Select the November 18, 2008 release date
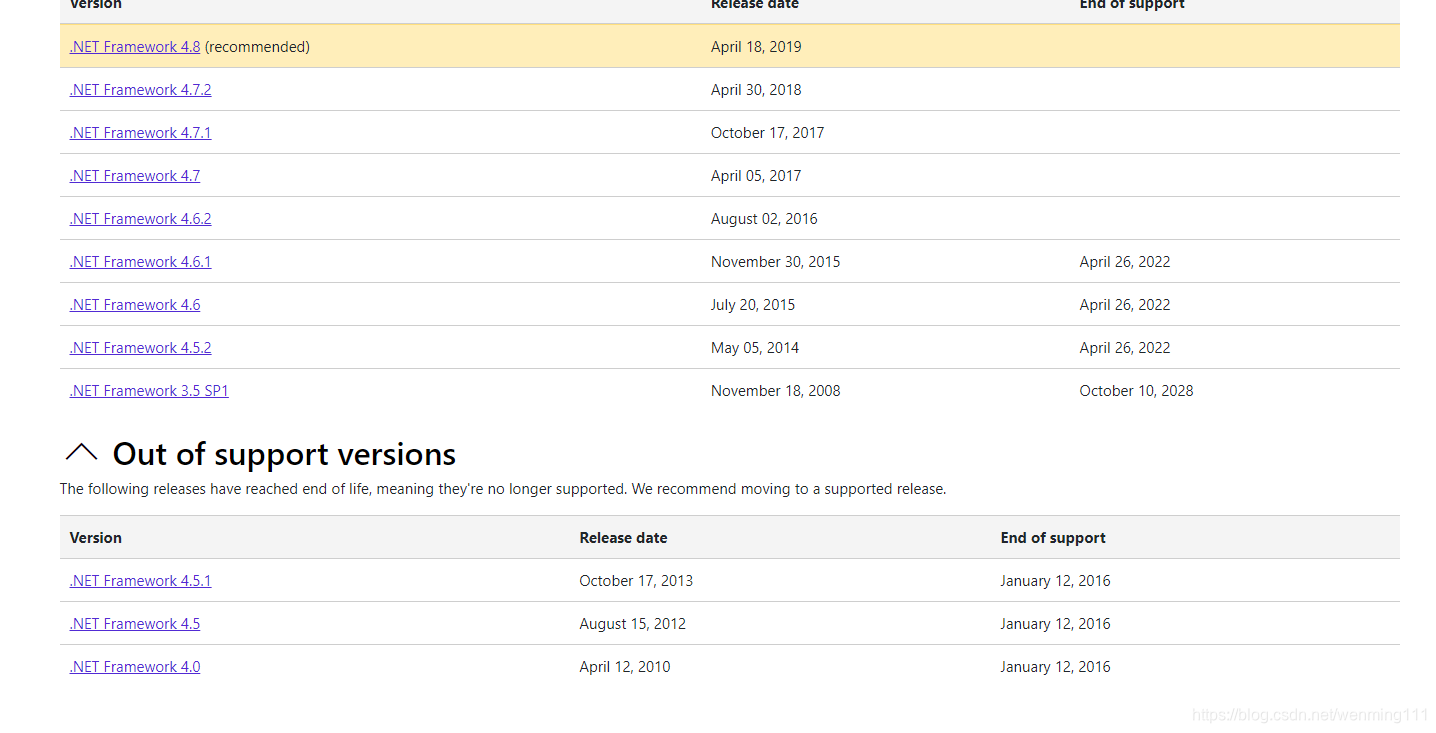Viewport: 1436px width, 733px height. 776,391
